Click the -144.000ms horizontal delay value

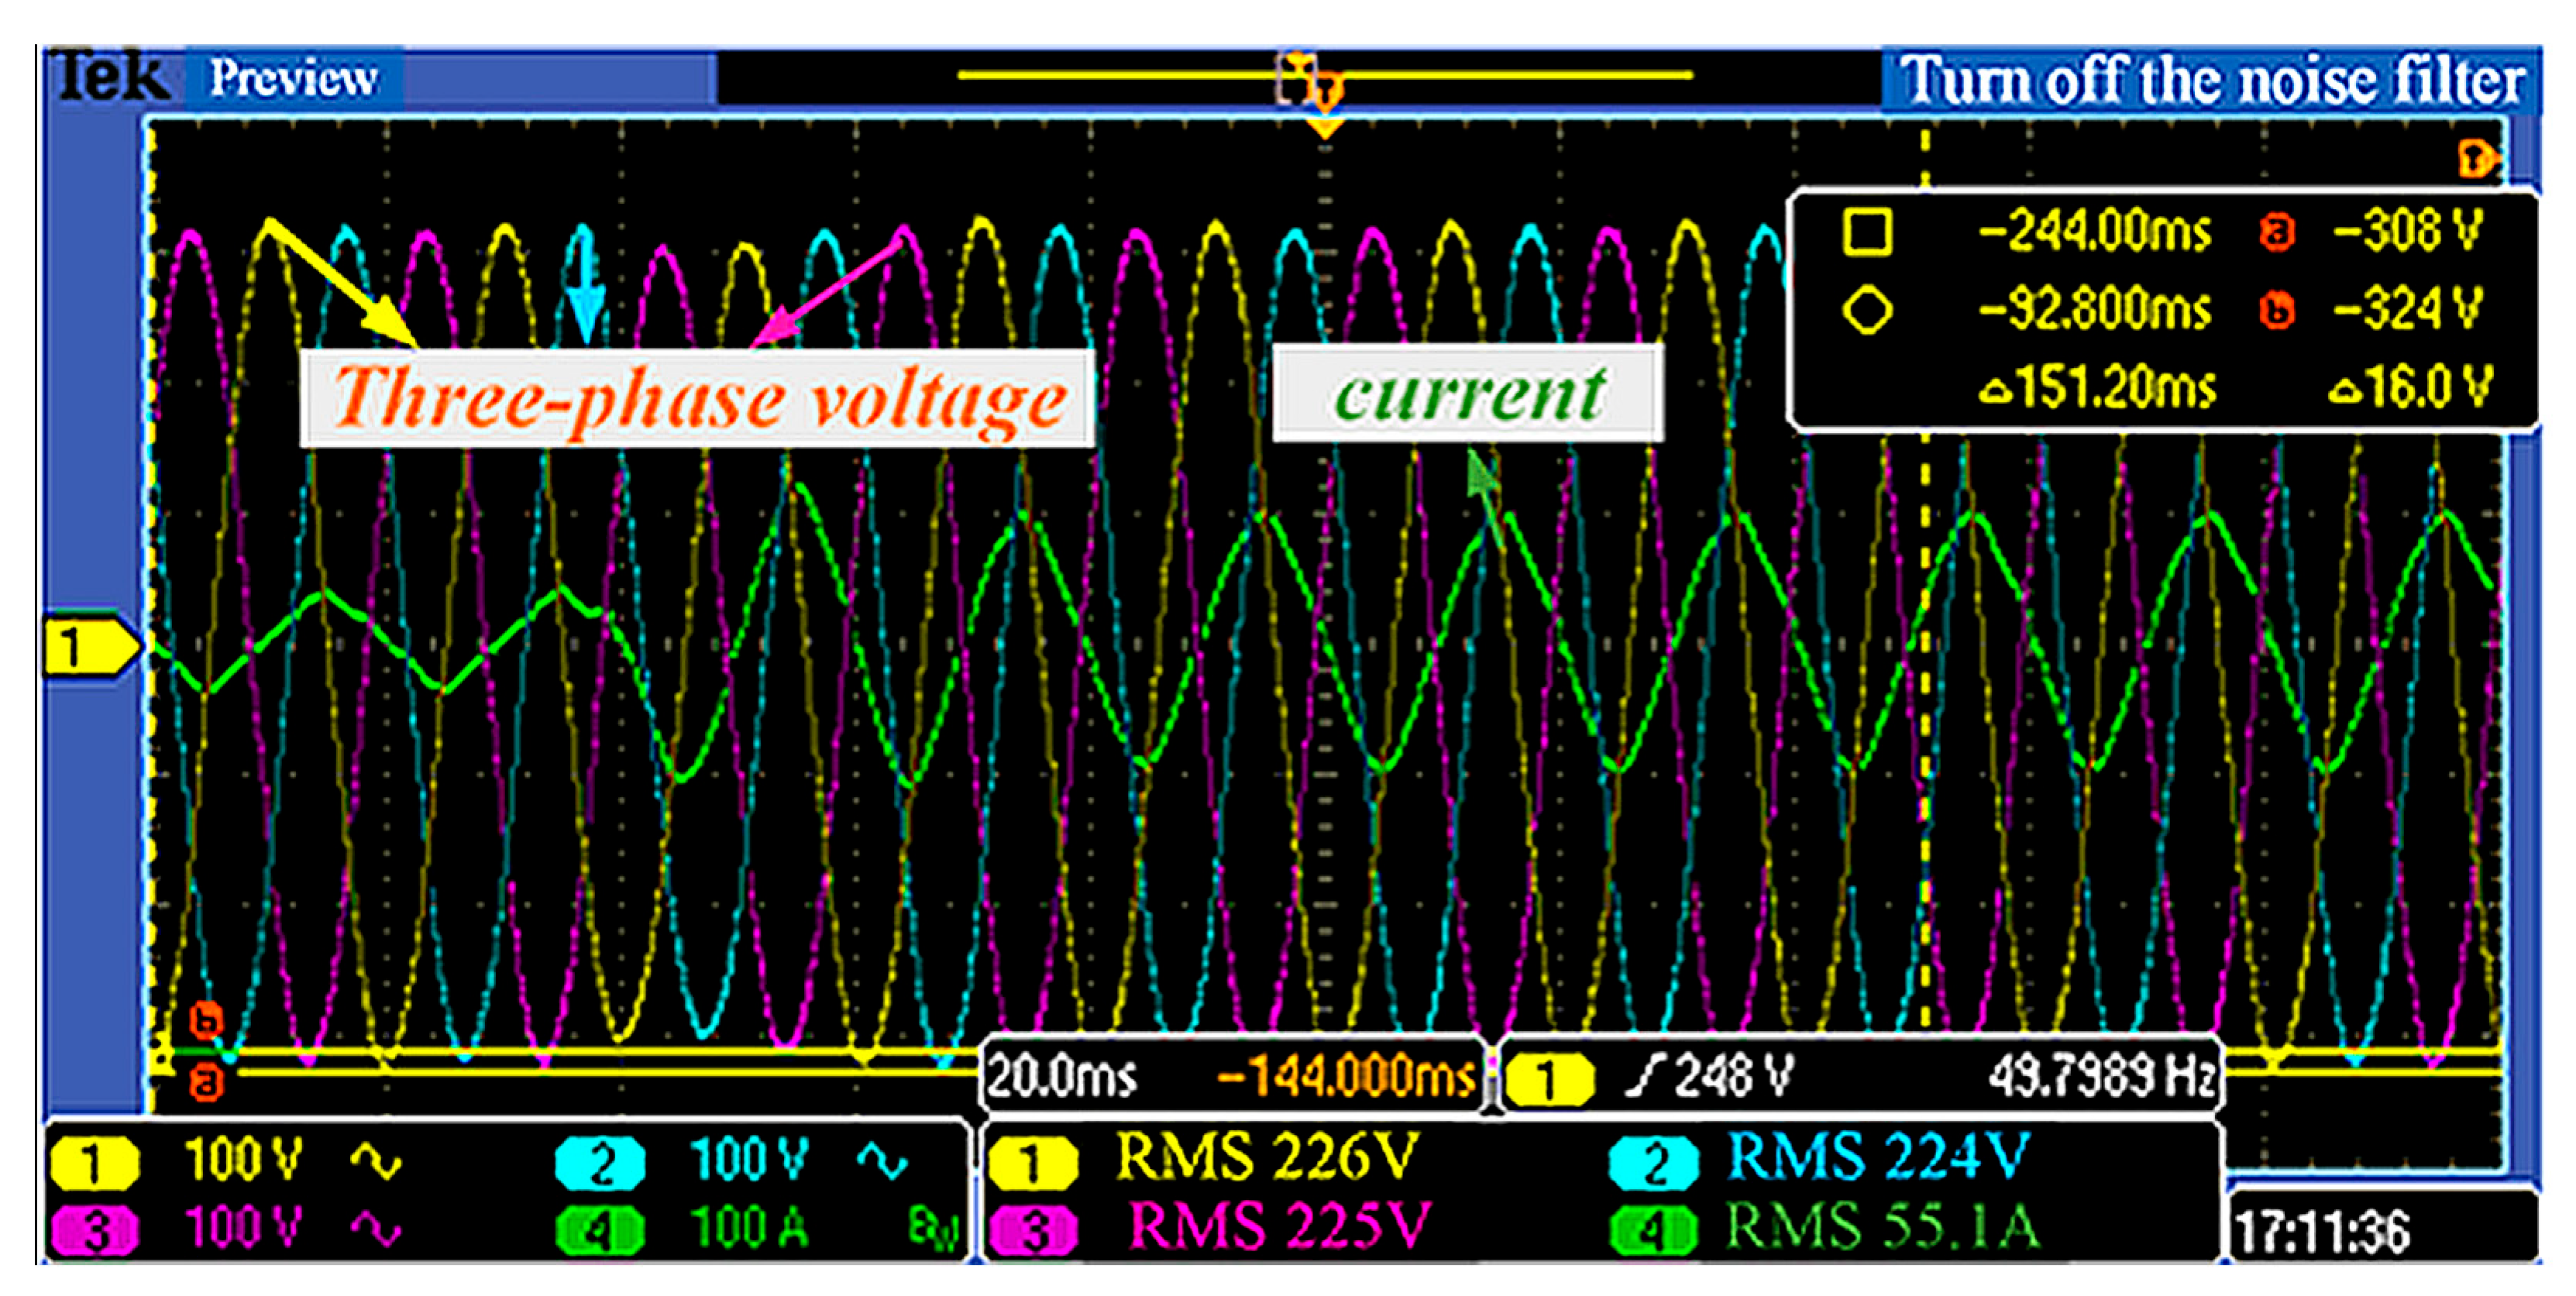1346,1078
